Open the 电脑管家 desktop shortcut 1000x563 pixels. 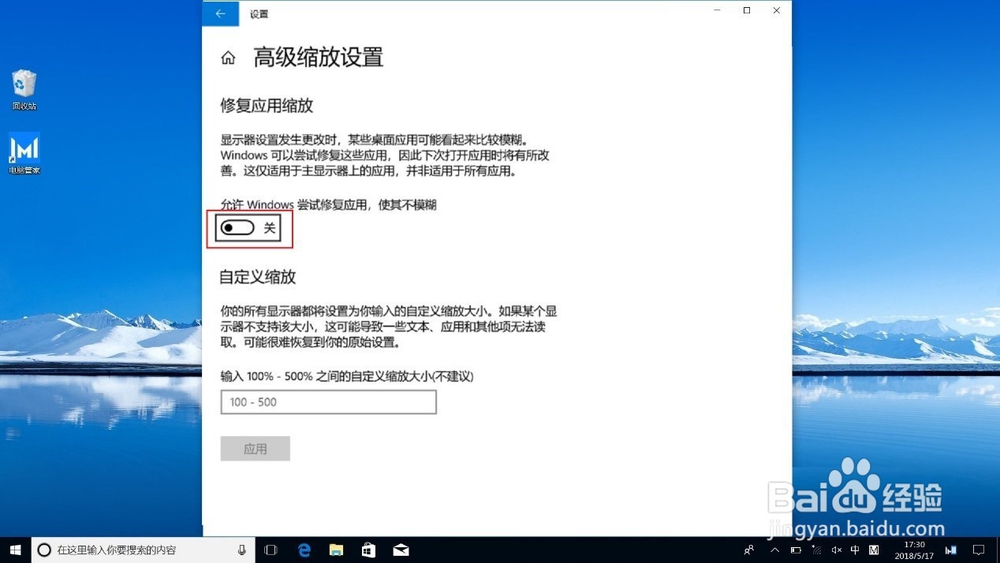24,154
